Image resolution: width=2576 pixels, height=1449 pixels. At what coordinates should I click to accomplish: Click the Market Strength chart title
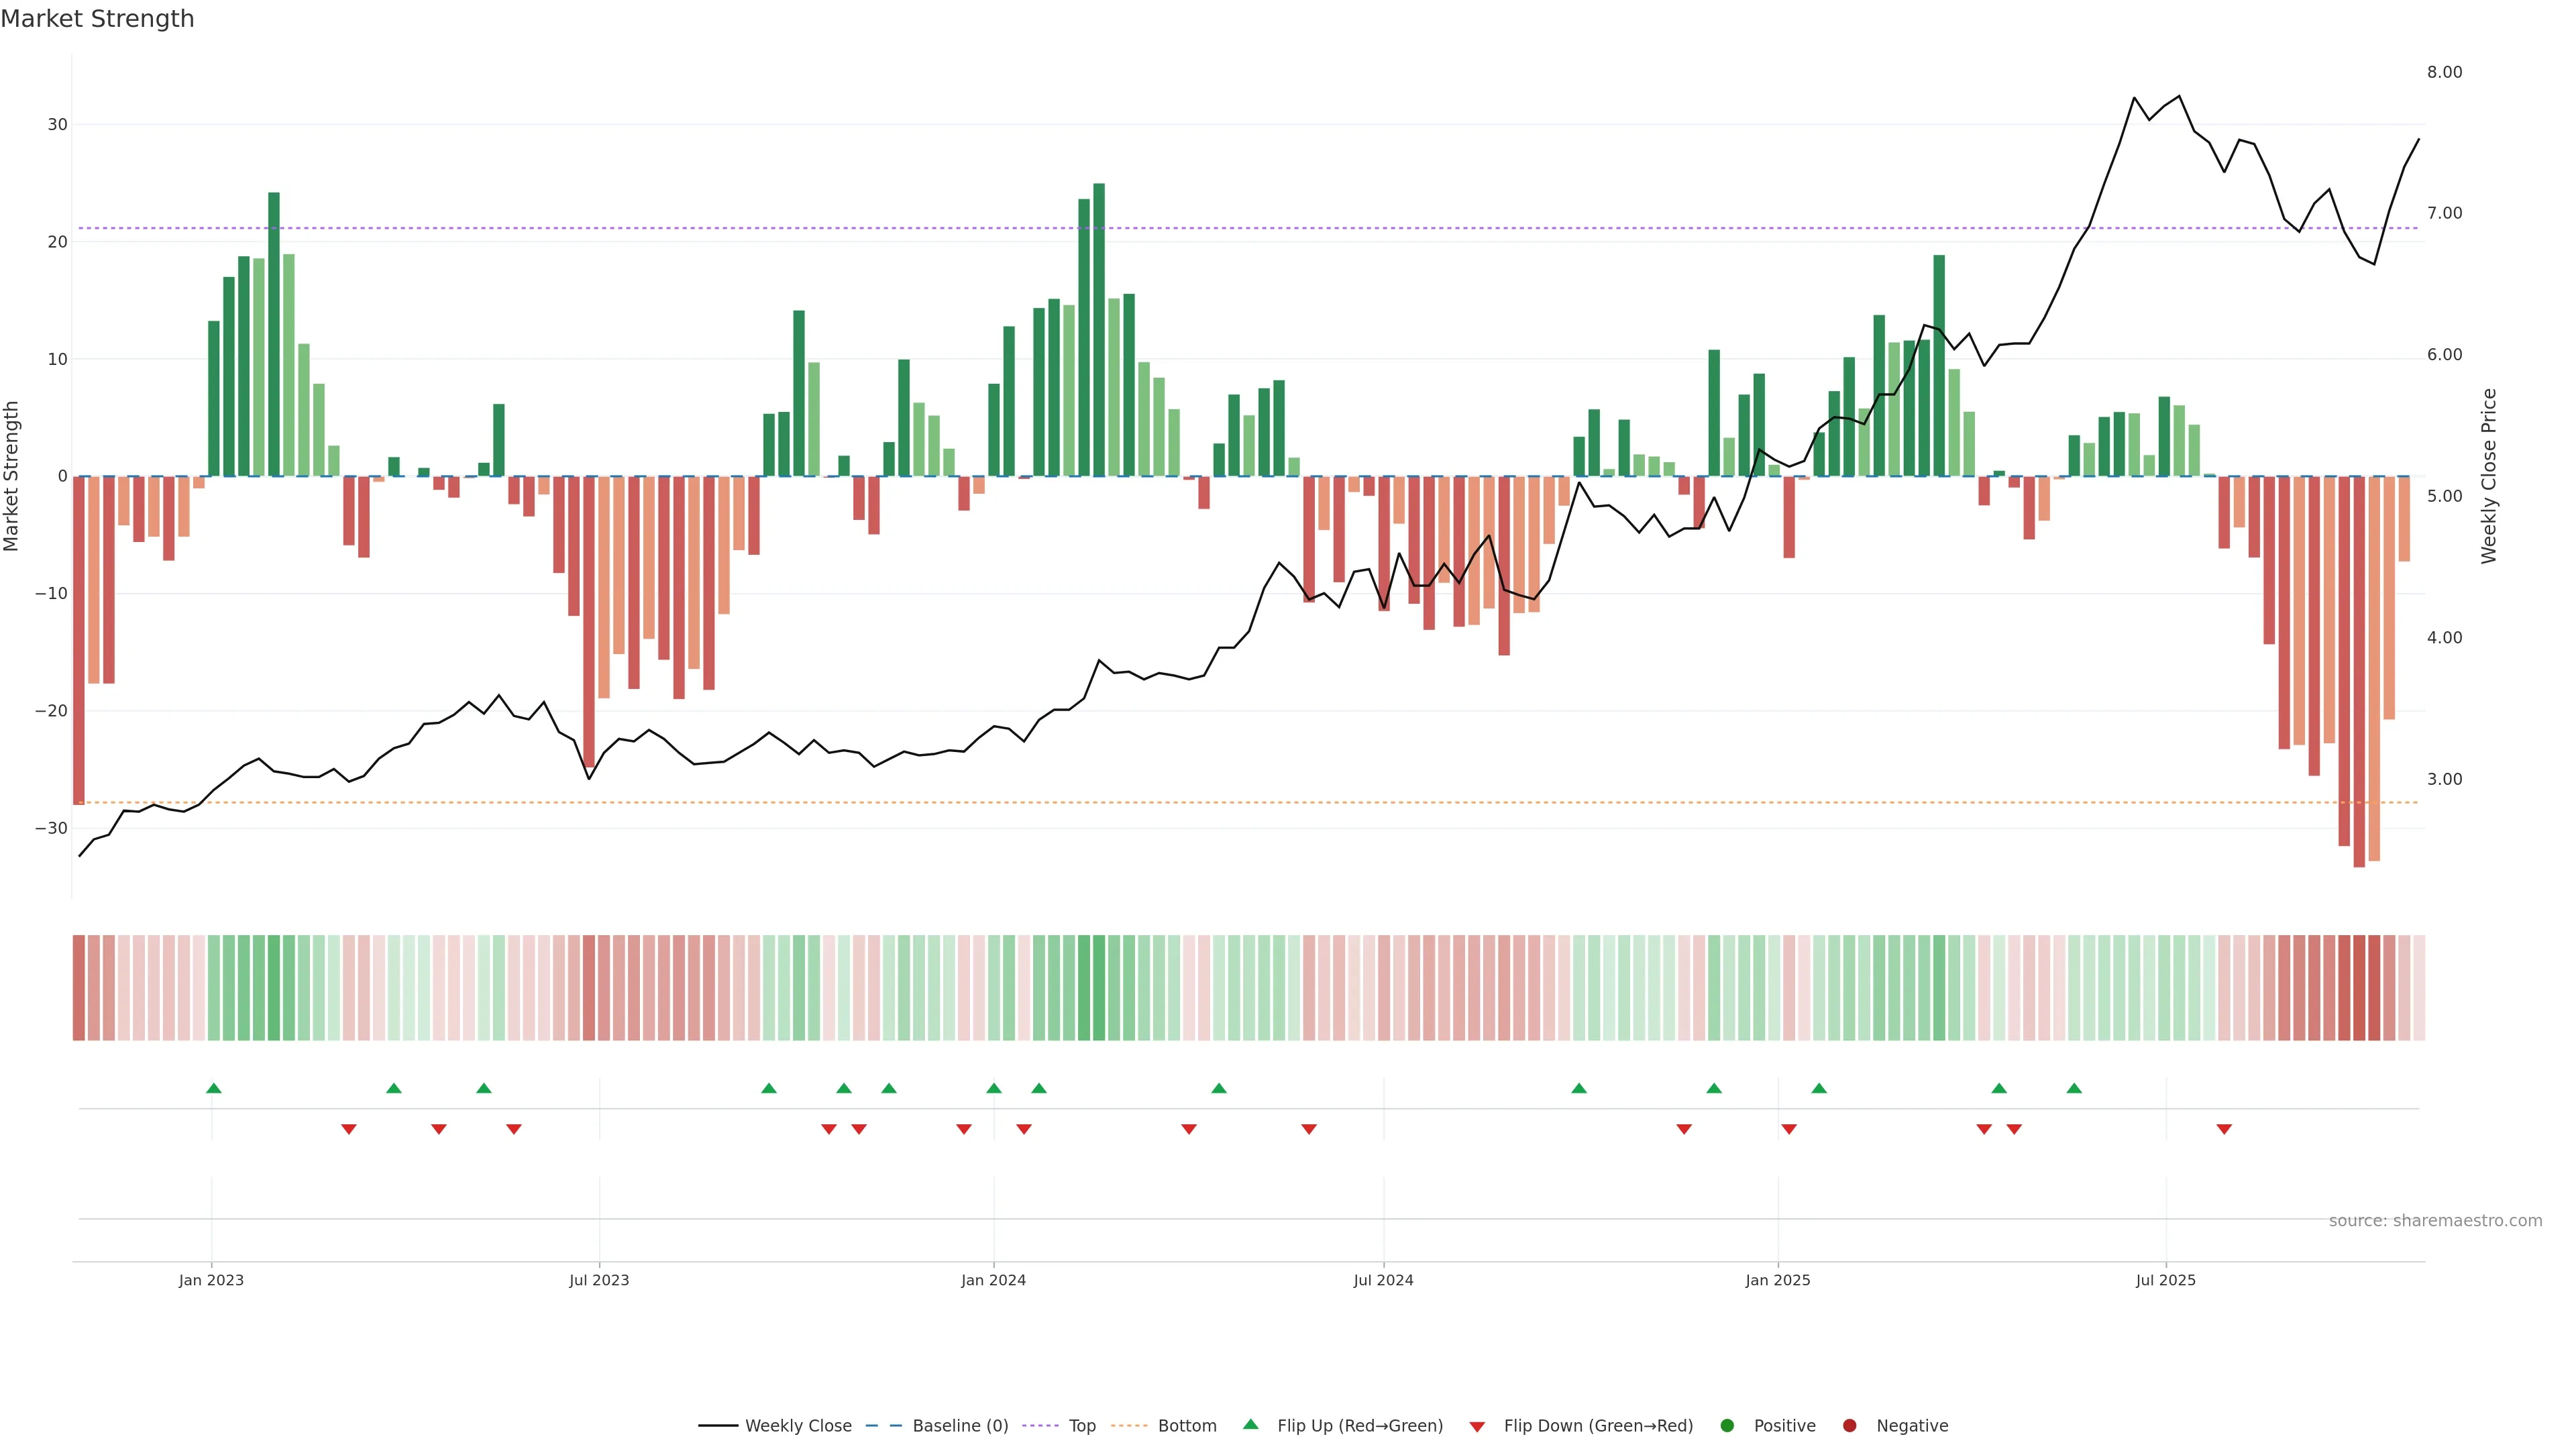coord(97,19)
